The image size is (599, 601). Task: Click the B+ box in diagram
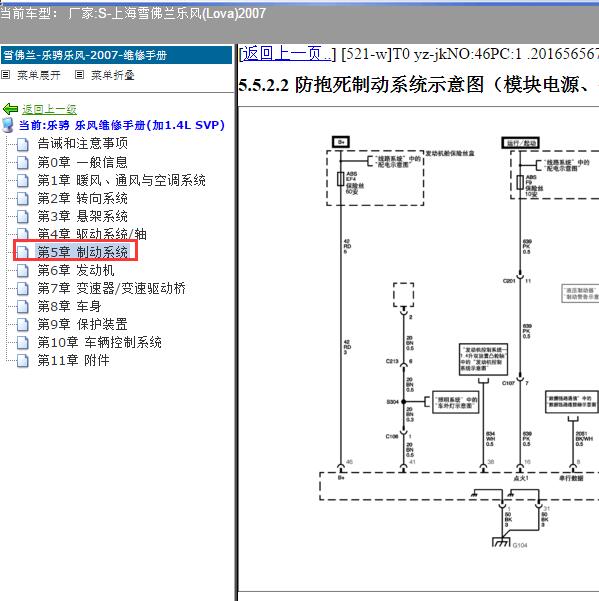(341, 142)
